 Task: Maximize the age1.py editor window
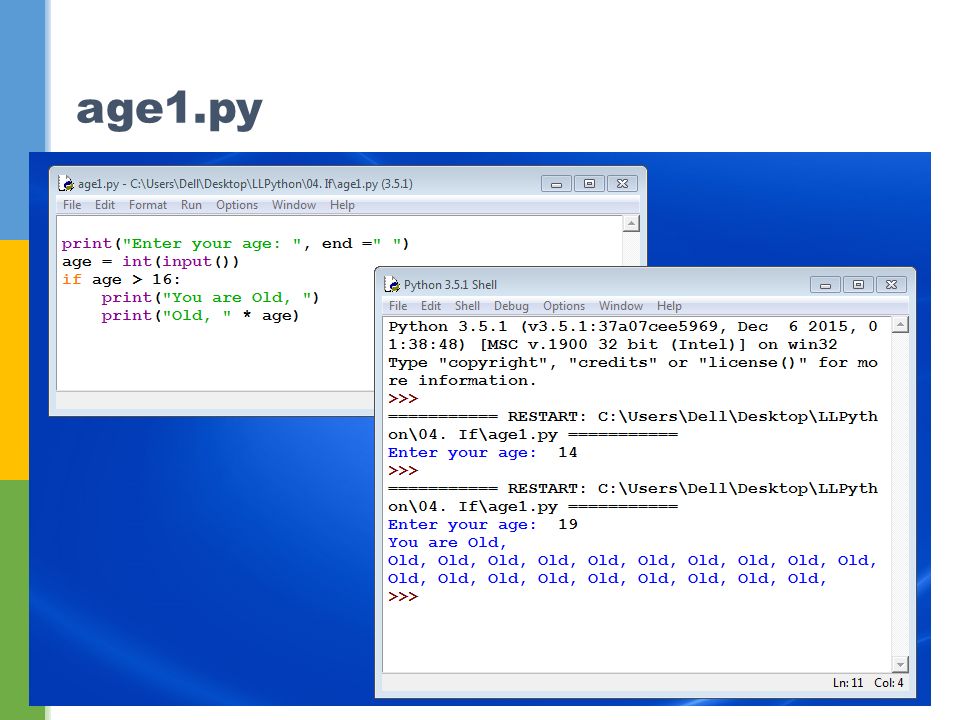(589, 184)
